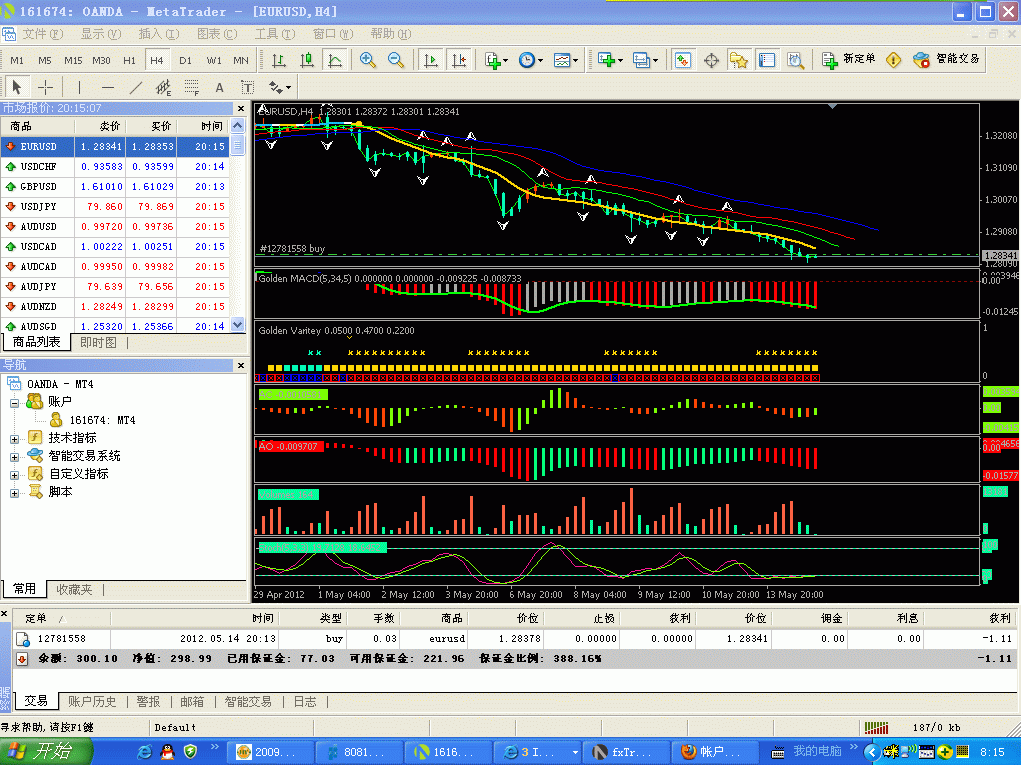This screenshot has width=1021, height=765.
Task: Toggle the chart shift button
Action: tap(459, 60)
